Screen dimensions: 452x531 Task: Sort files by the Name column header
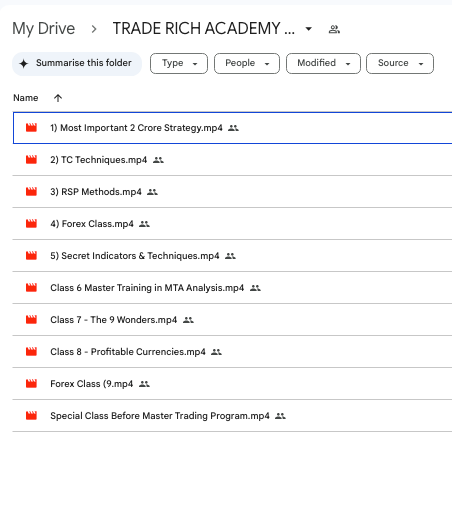26,98
